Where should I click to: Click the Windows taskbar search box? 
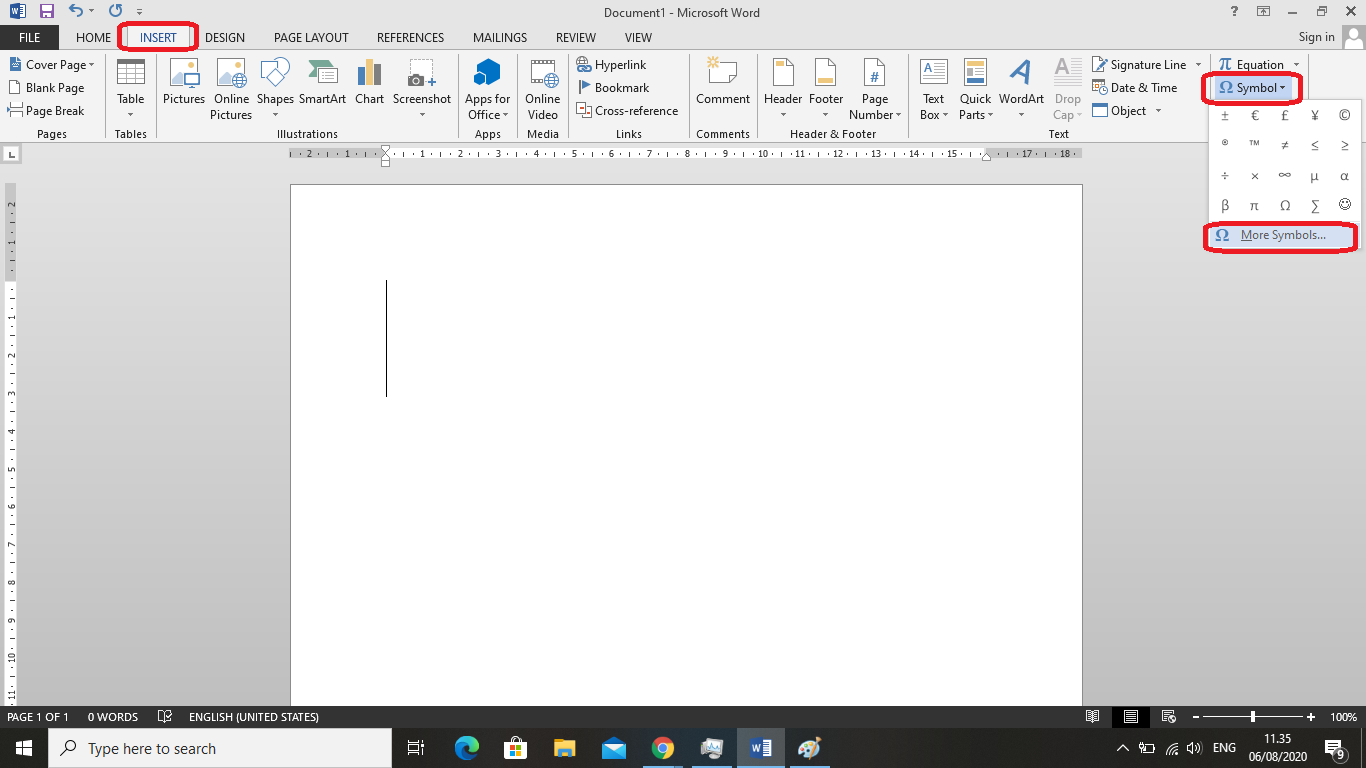(219, 748)
